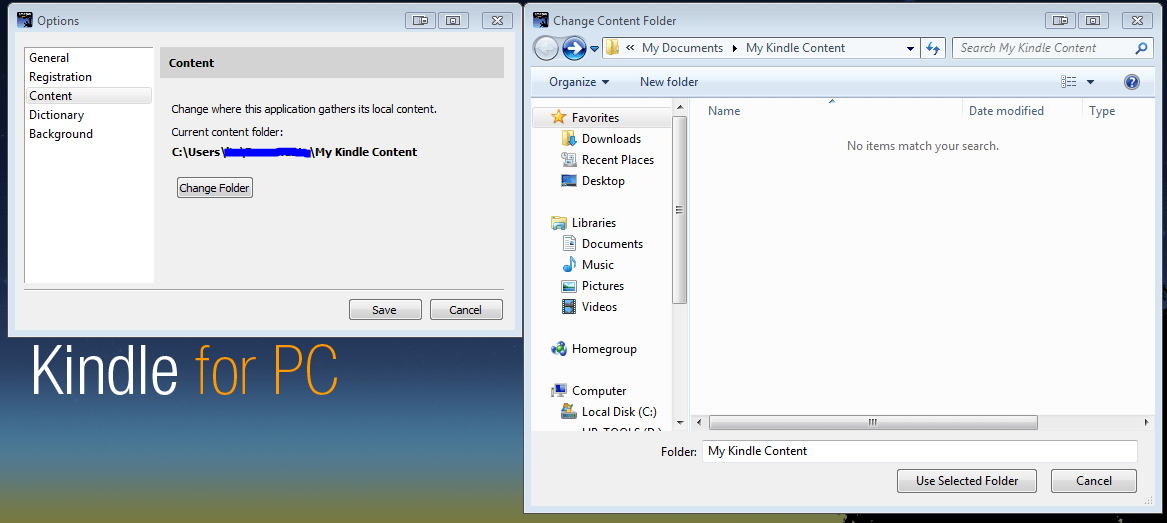Click the path breadcrumb double chevron

pos(630,48)
